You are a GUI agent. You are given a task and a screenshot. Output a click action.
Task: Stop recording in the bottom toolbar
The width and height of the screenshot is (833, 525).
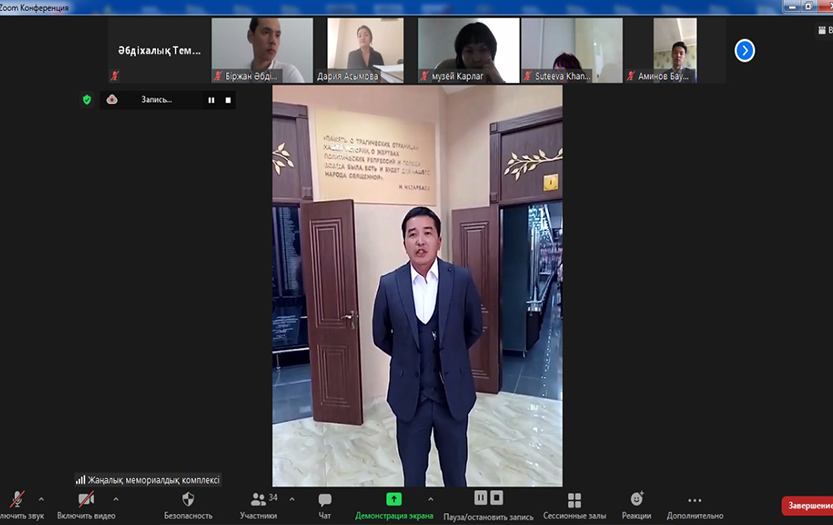497,497
